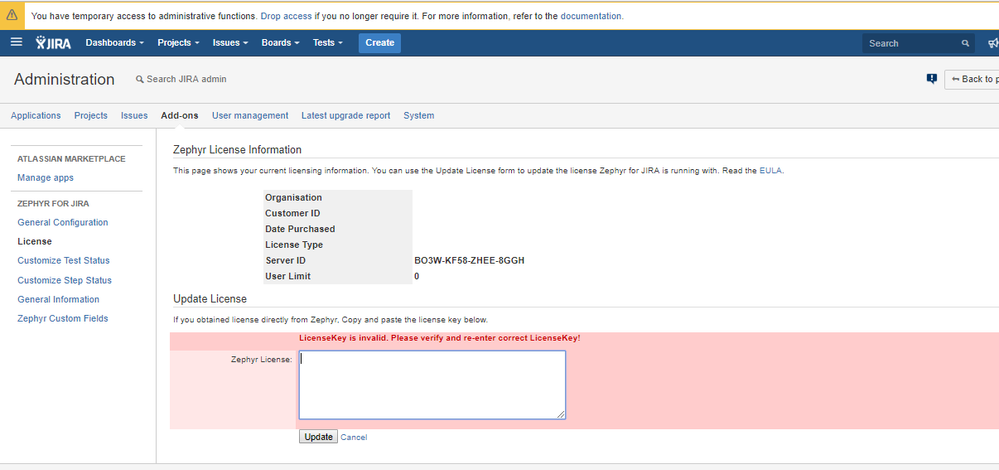Click the User Limit row label

288,276
